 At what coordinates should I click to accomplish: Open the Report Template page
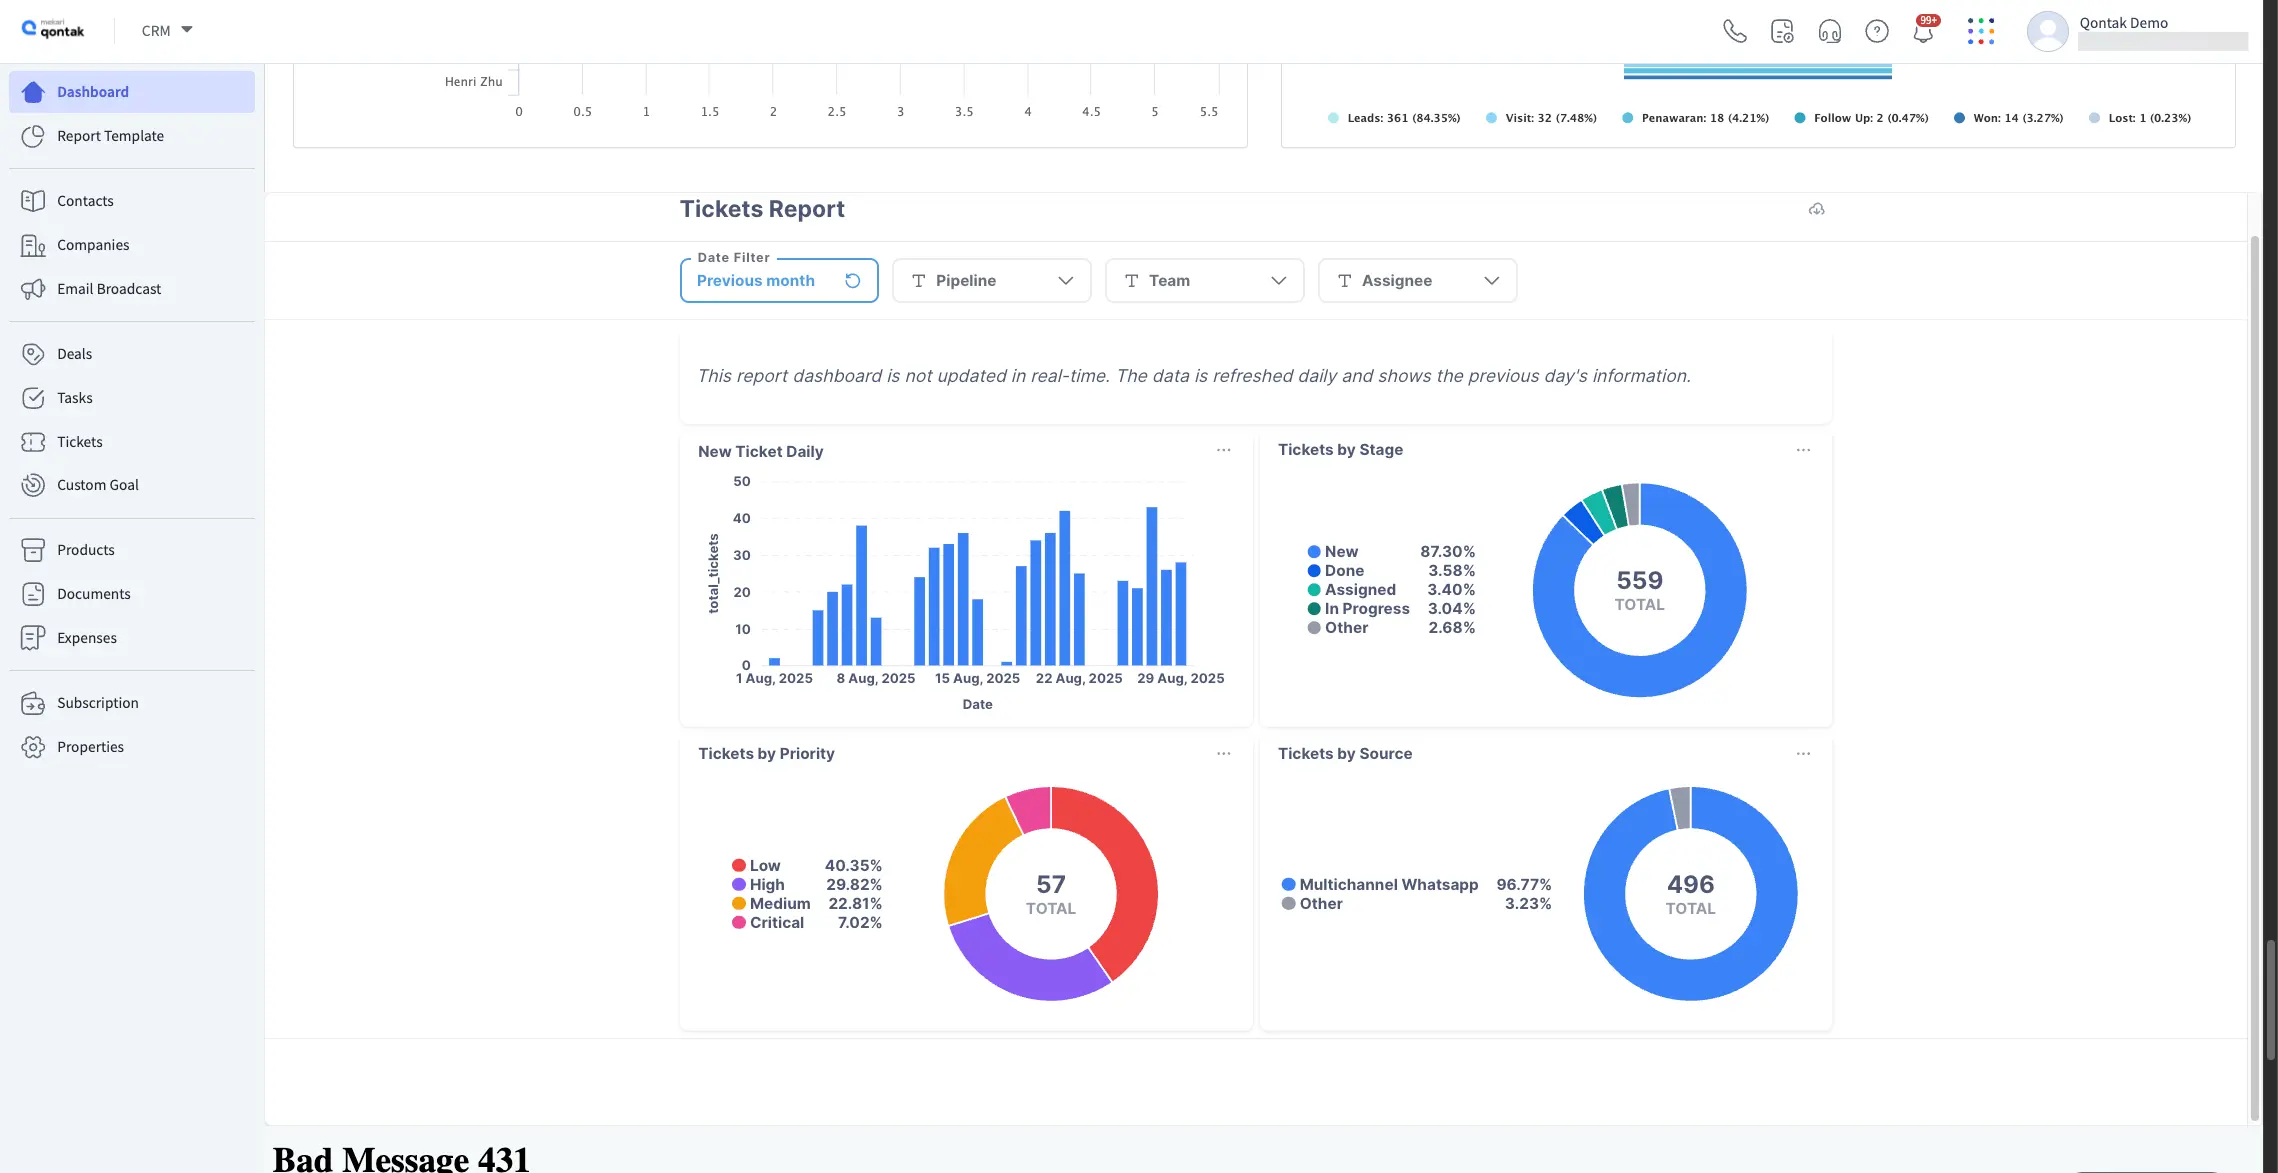[110, 136]
